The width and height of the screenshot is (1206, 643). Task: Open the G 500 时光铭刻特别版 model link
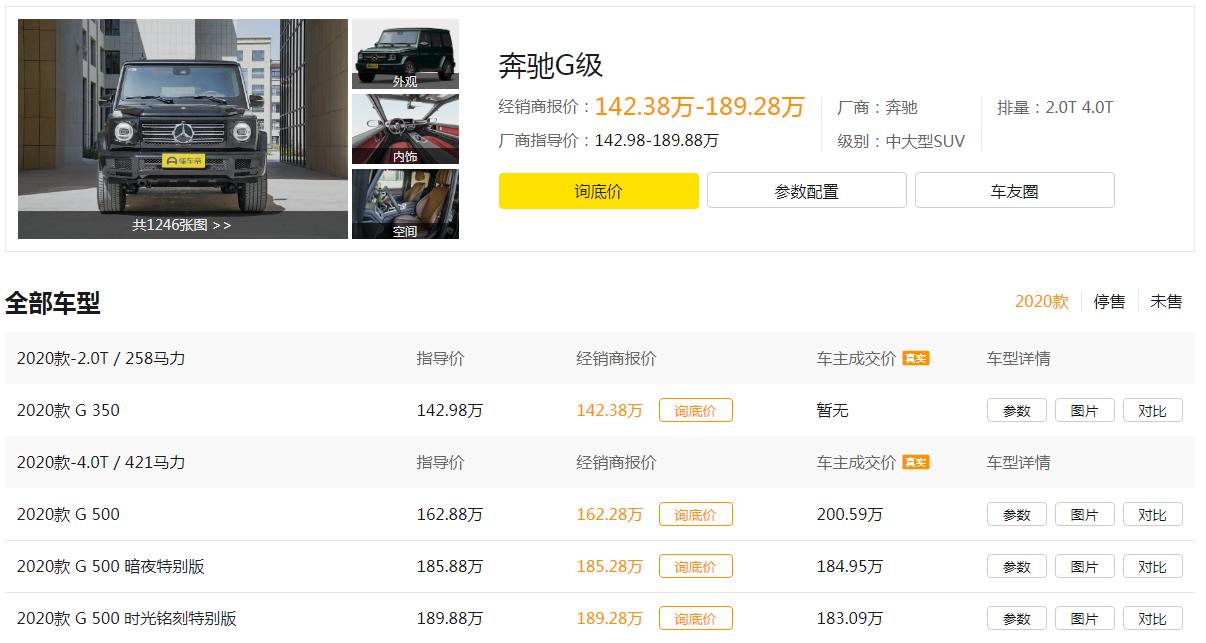[x=127, y=618]
